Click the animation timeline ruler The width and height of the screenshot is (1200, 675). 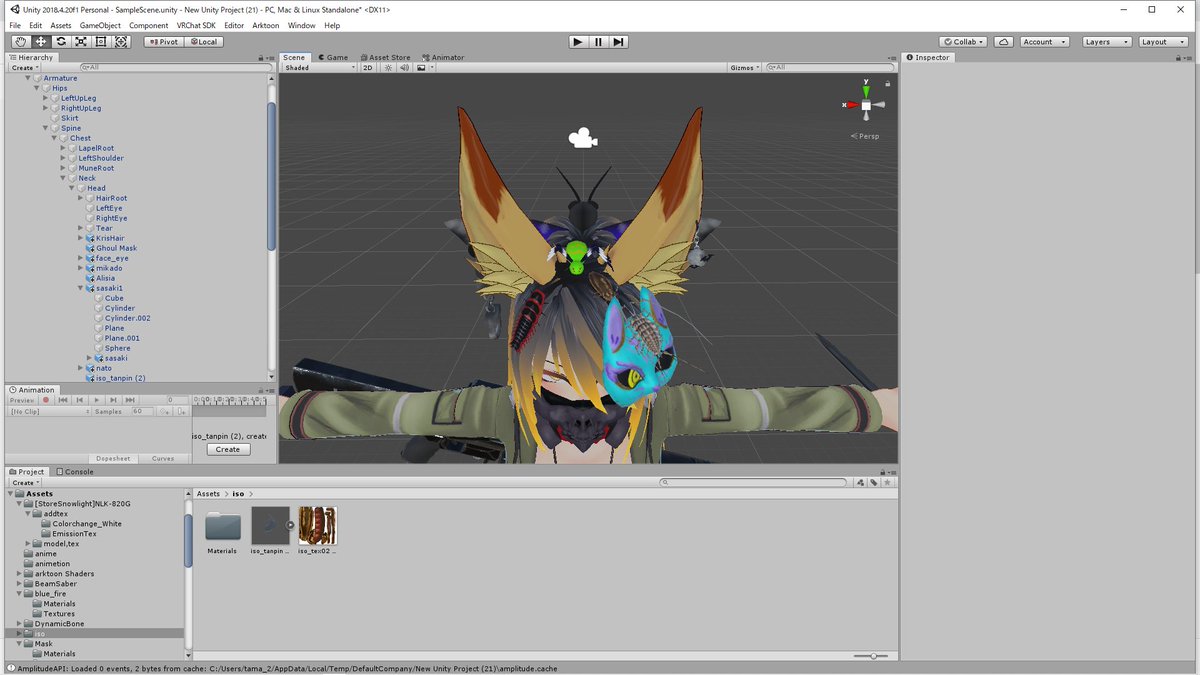point(229,400)
